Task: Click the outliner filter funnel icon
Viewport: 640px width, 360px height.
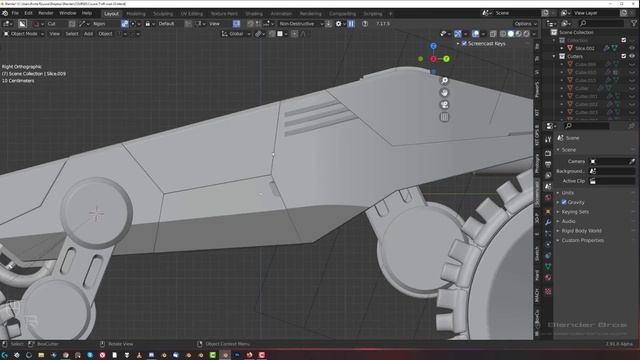Action: [633, 23]
